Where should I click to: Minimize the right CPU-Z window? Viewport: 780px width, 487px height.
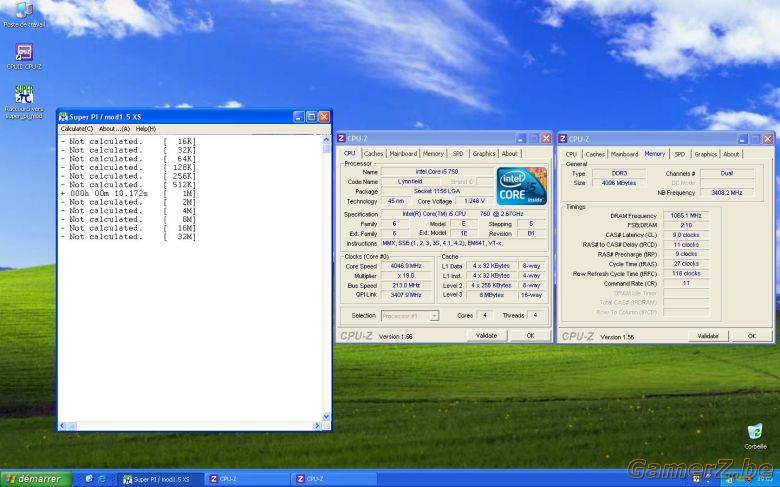pos(742,139)
